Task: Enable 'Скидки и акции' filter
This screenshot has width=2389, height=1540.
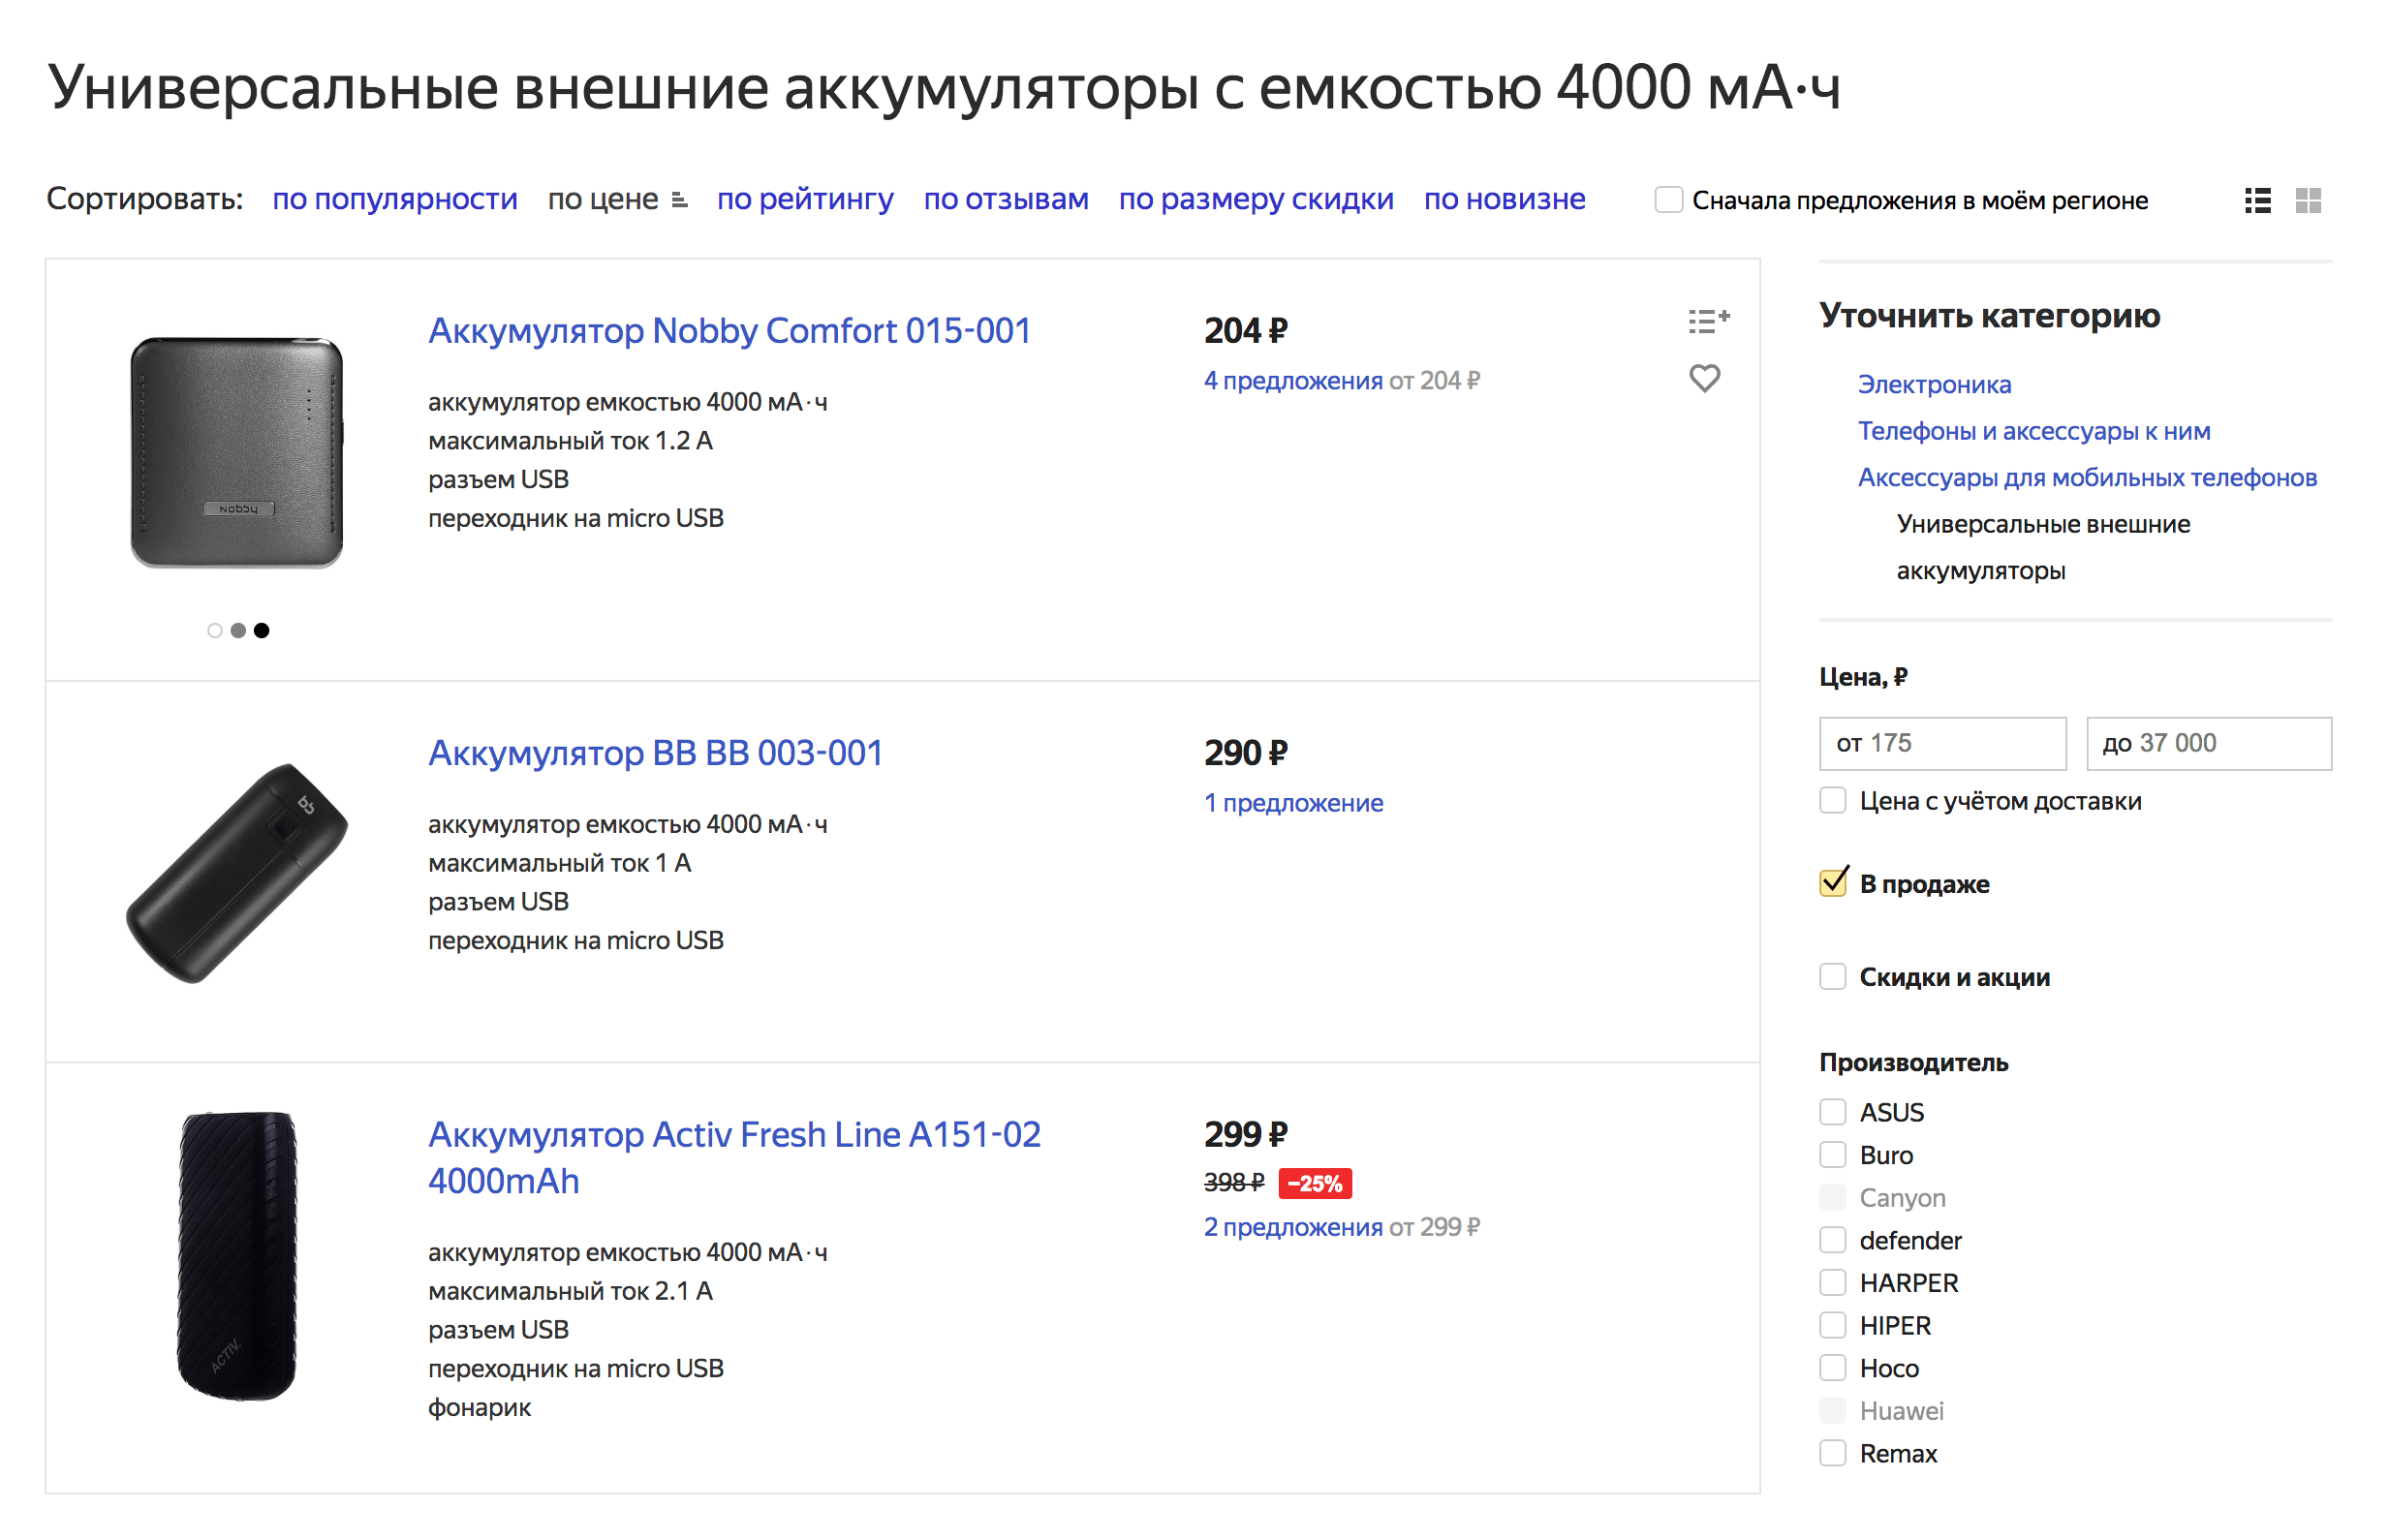Action: pyautogui.click(x=1831, y=976)
